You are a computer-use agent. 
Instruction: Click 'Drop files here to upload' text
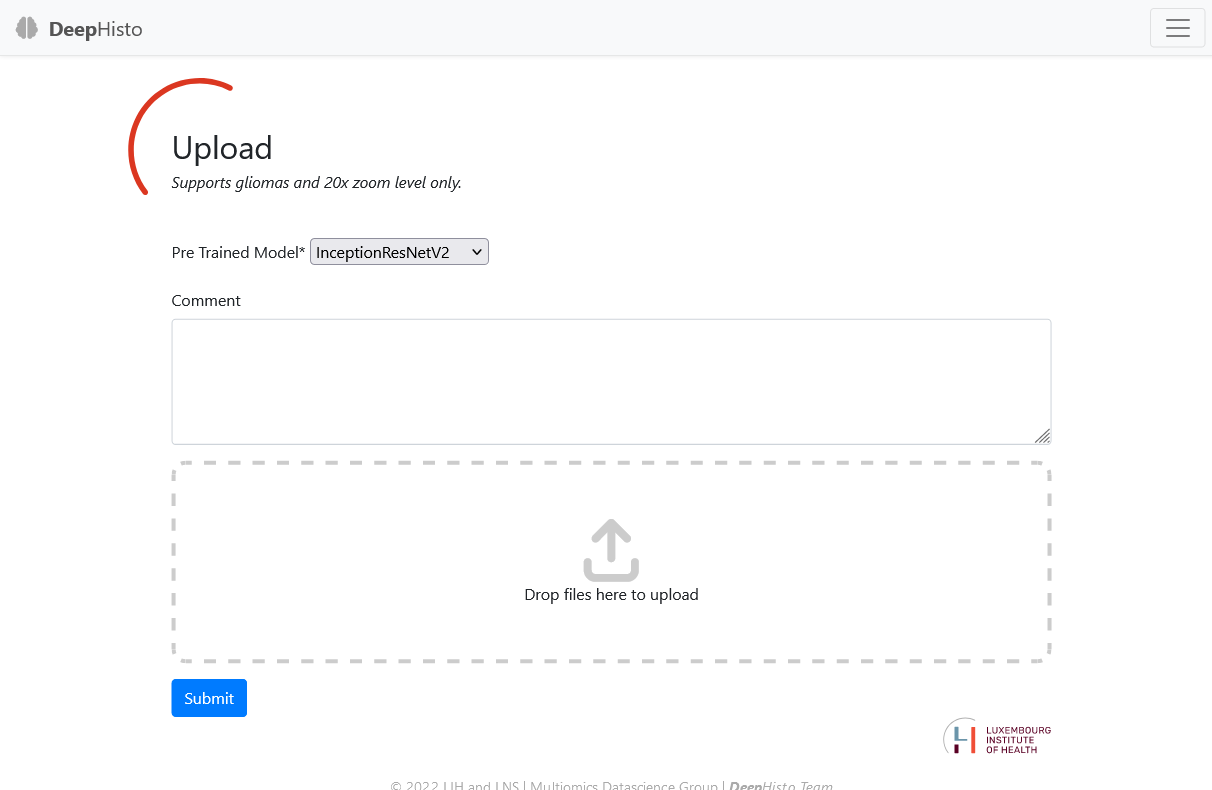(x=611, y=595)
